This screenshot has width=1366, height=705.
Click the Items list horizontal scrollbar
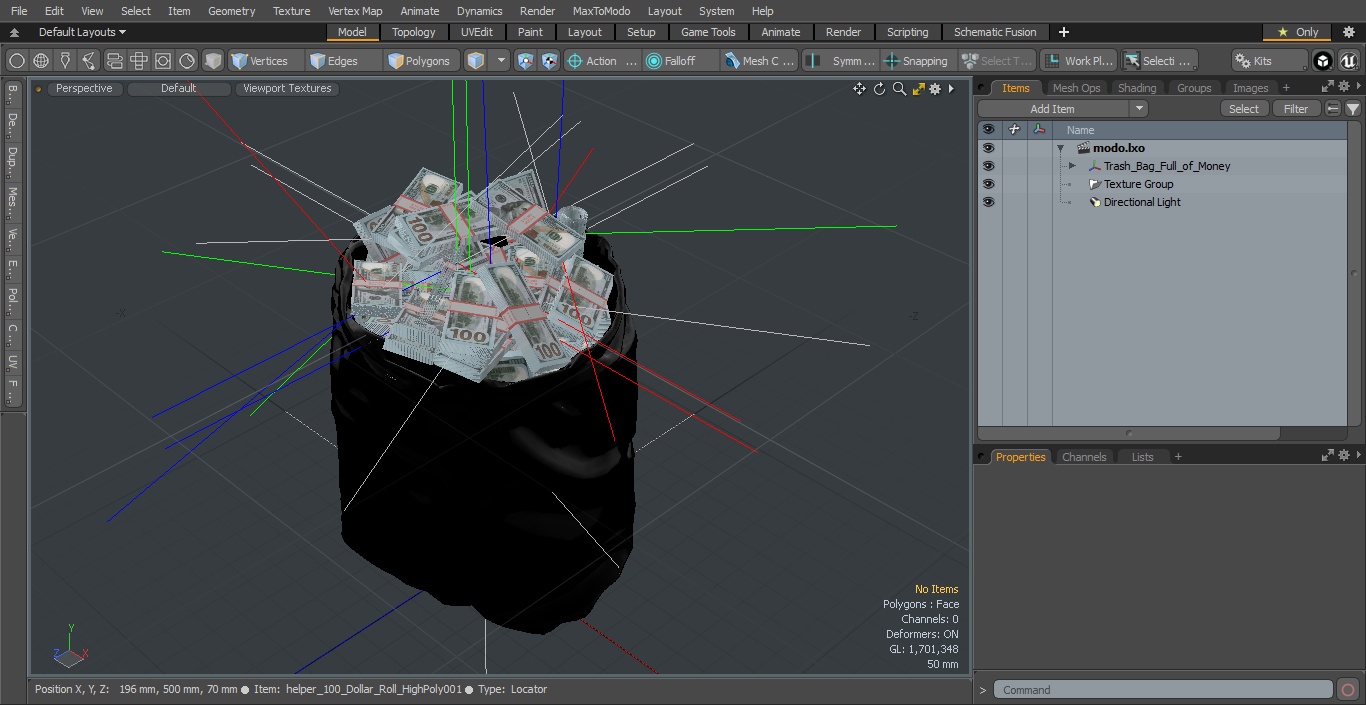click(x=1129, y=434)
